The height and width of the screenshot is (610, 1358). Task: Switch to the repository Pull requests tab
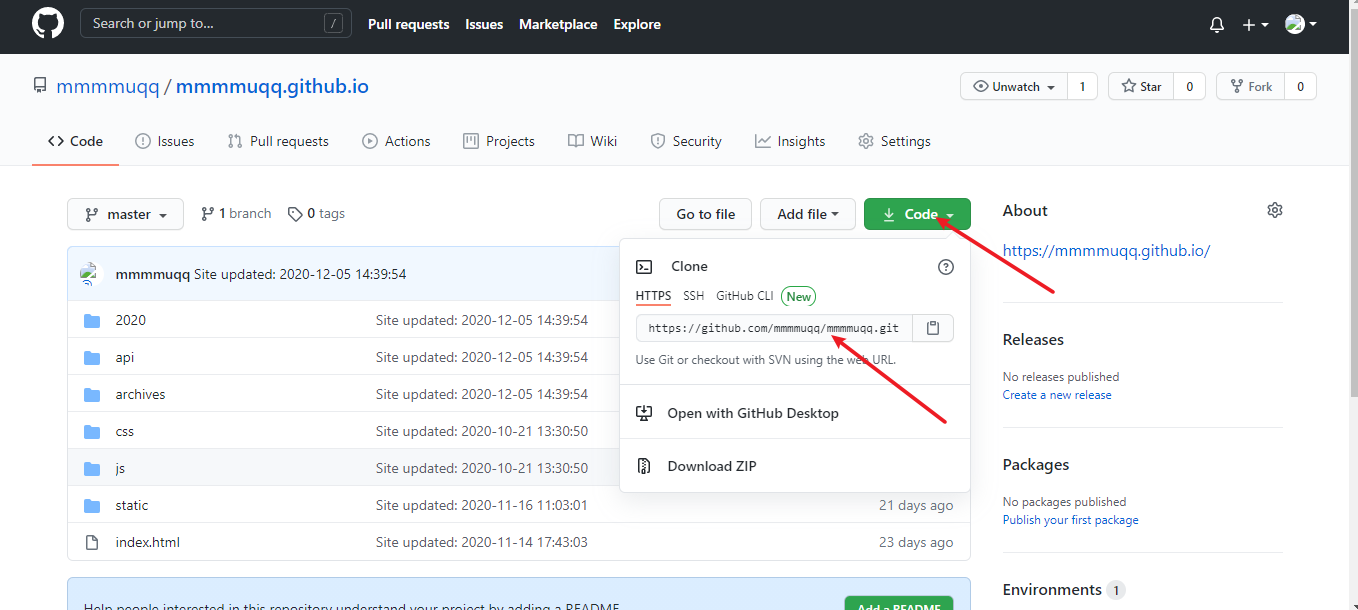click(x=278, y=141)
